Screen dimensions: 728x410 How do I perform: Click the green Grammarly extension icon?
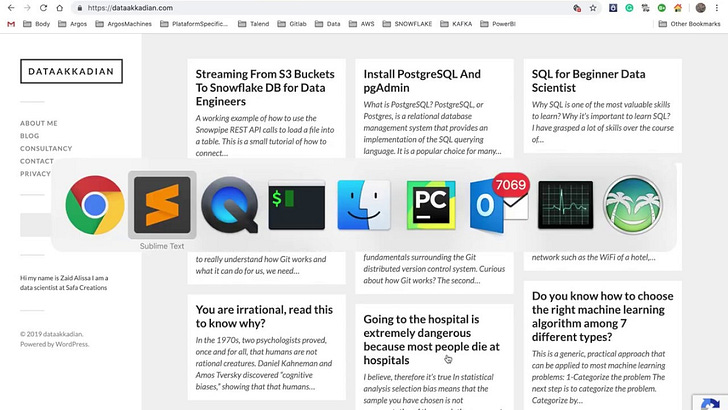pyautogui.click(x=629, y=8)
